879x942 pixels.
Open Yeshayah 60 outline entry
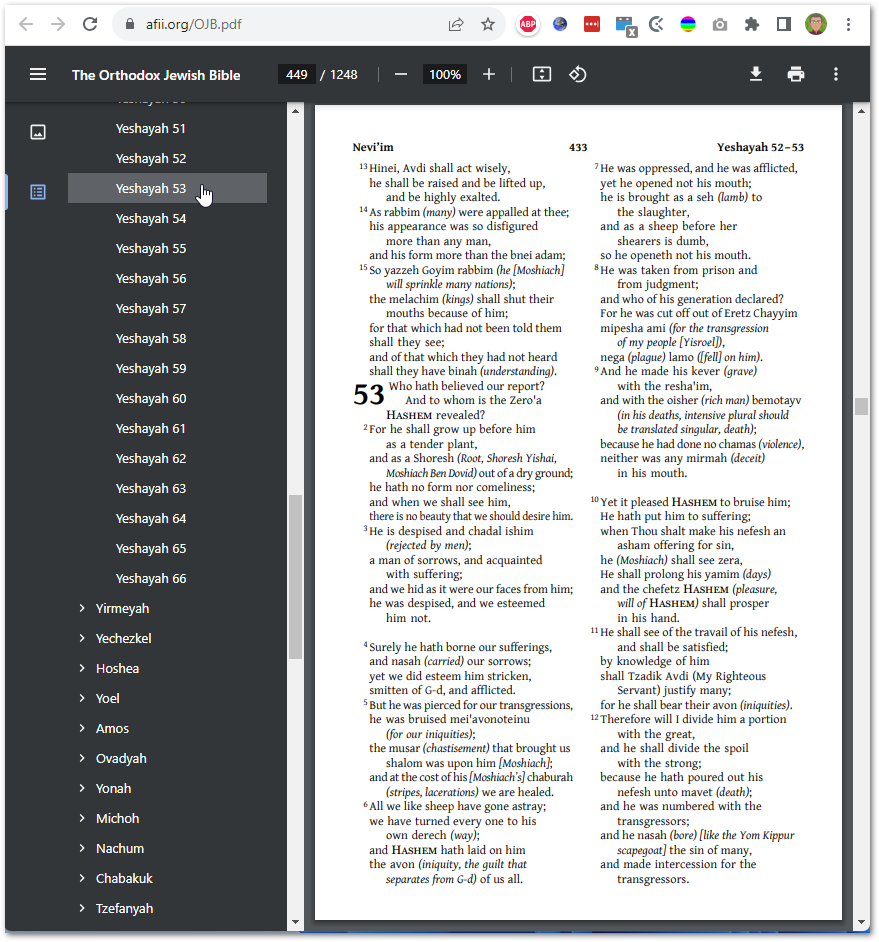pyautogui.click(x=151, y=399)
